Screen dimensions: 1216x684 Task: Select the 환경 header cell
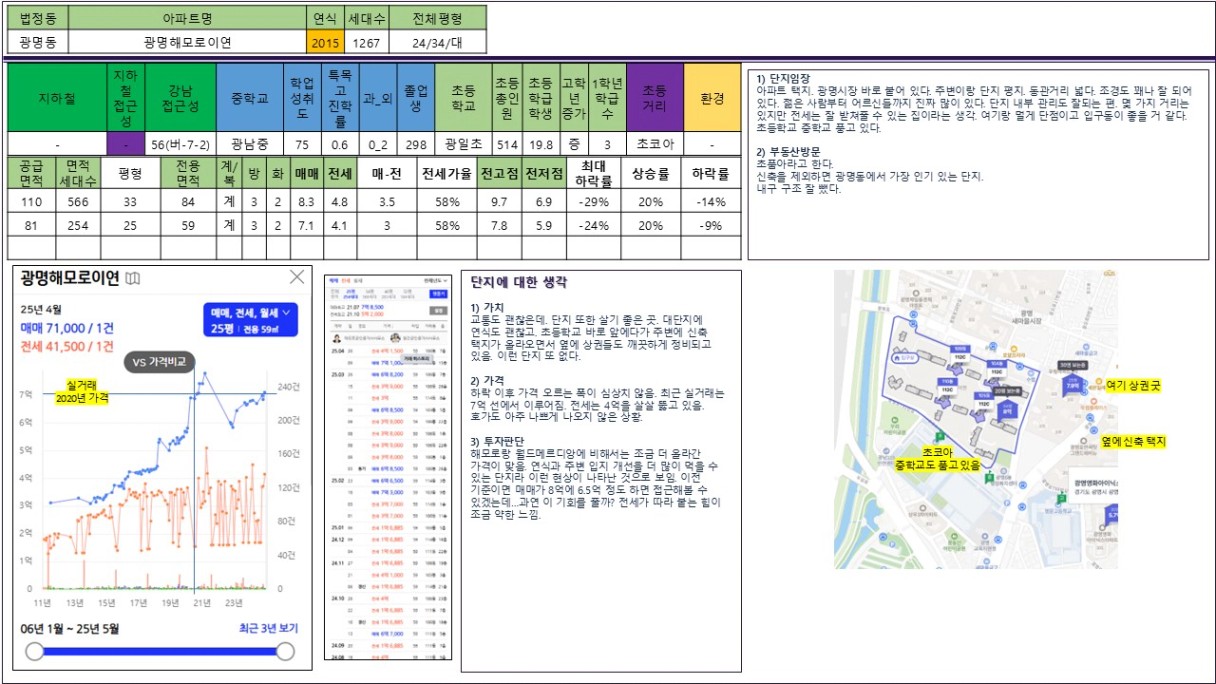tap(711, 98)
